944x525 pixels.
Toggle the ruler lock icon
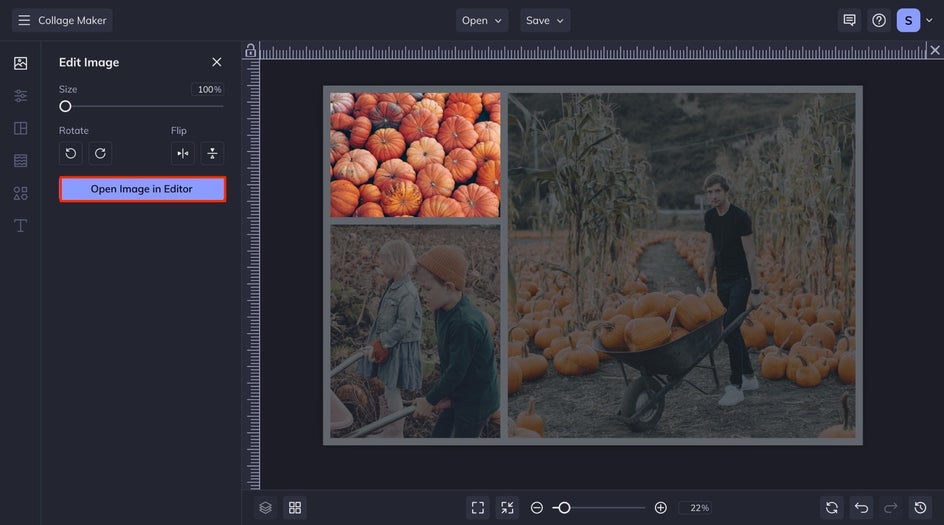click(250, 50)
